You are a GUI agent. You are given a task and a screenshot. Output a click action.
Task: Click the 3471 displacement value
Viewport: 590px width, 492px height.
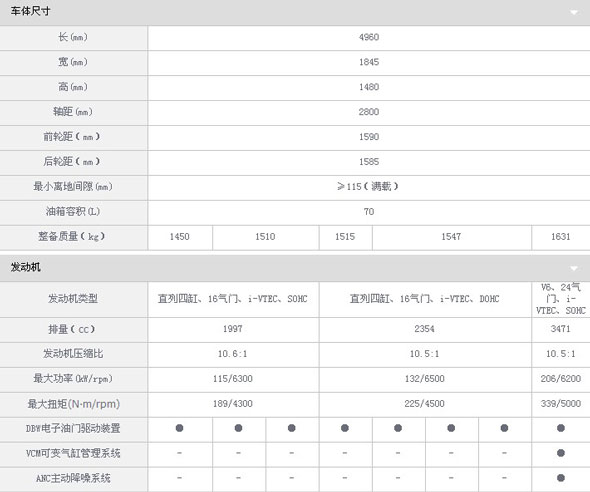(561, 329)
